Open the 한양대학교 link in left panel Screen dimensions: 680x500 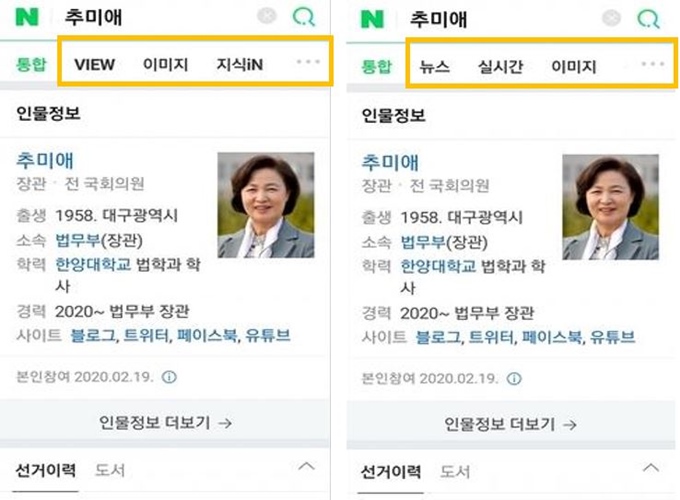click(x=93, y=264)
